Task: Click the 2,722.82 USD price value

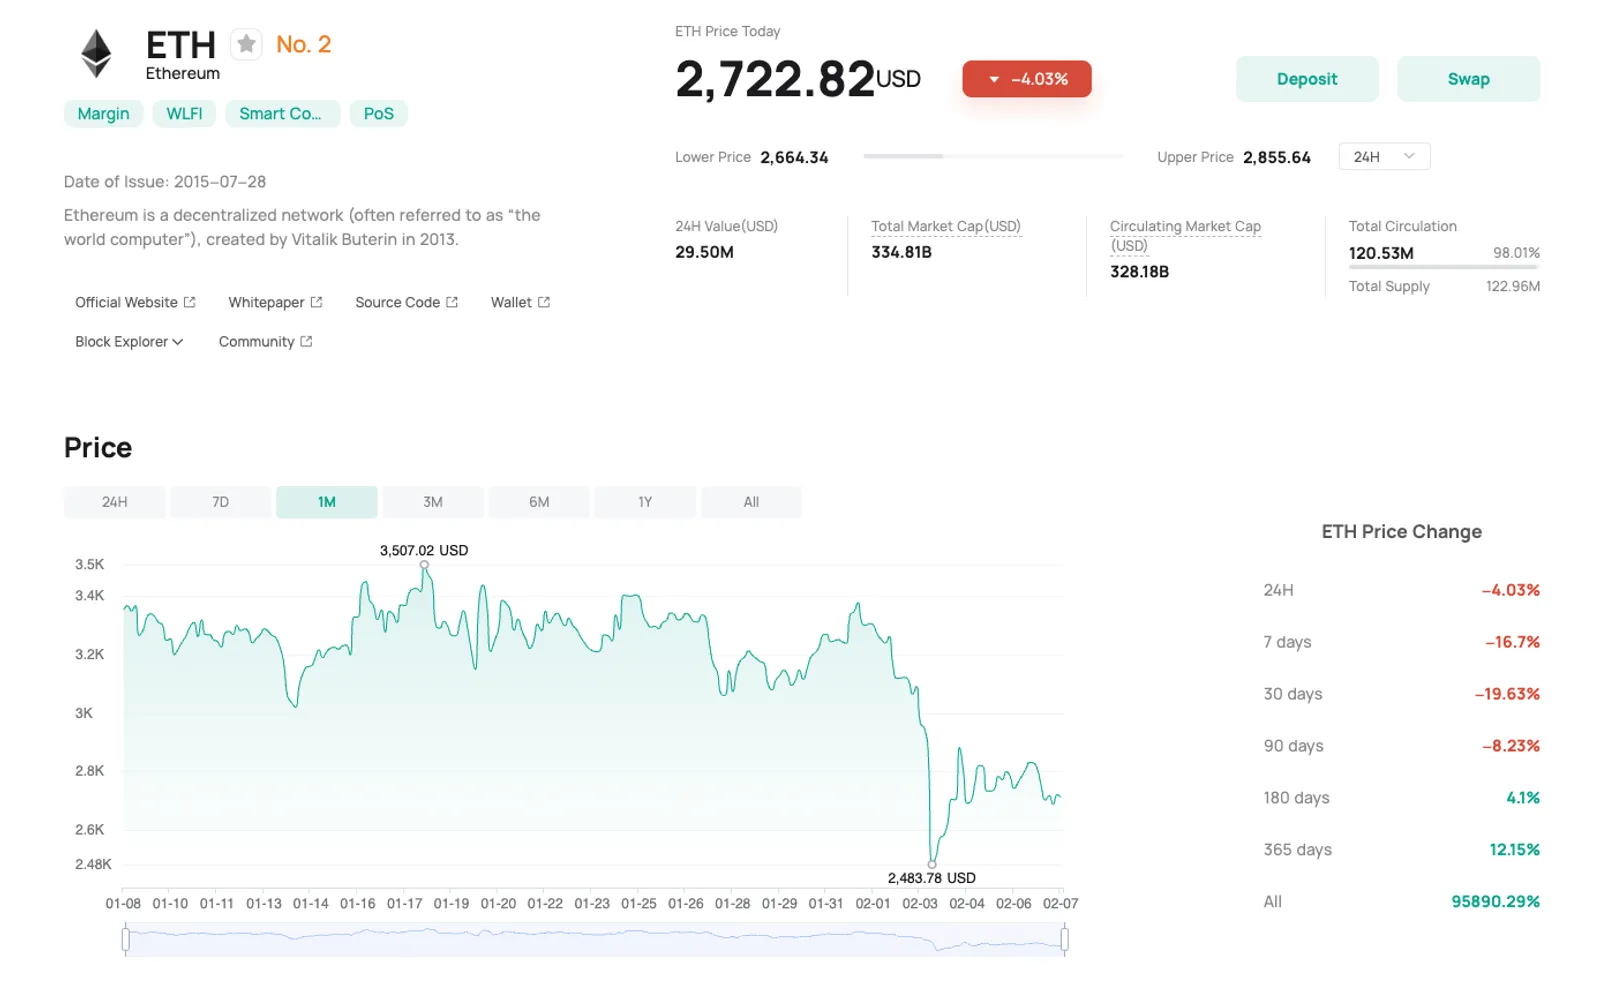Action: coord(798,79)
